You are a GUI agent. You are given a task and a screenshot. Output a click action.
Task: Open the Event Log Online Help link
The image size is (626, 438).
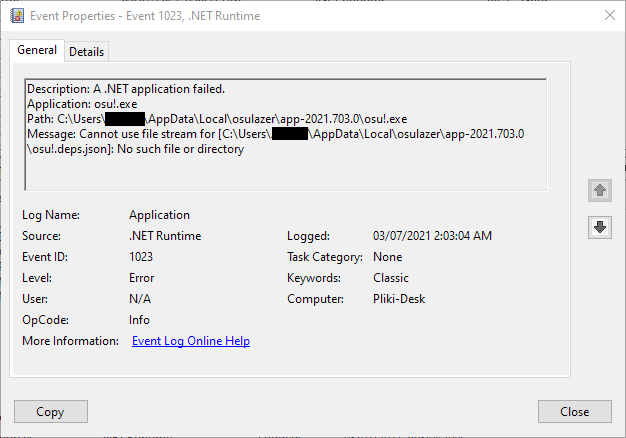click(x=191, y=341)
